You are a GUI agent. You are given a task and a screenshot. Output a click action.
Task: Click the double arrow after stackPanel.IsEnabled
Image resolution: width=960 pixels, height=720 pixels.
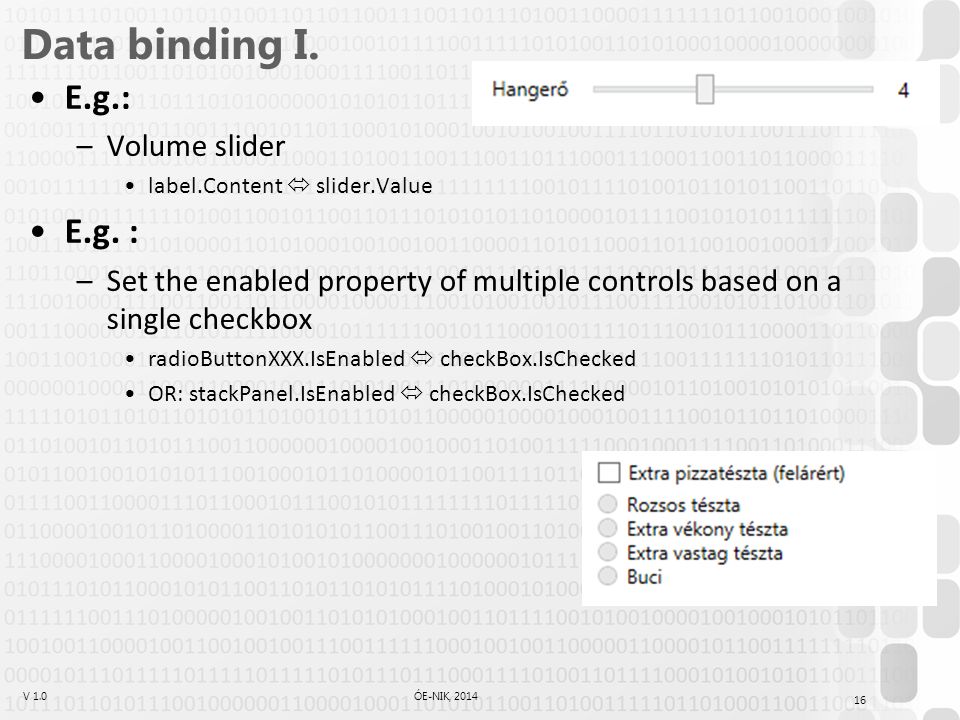412,393
